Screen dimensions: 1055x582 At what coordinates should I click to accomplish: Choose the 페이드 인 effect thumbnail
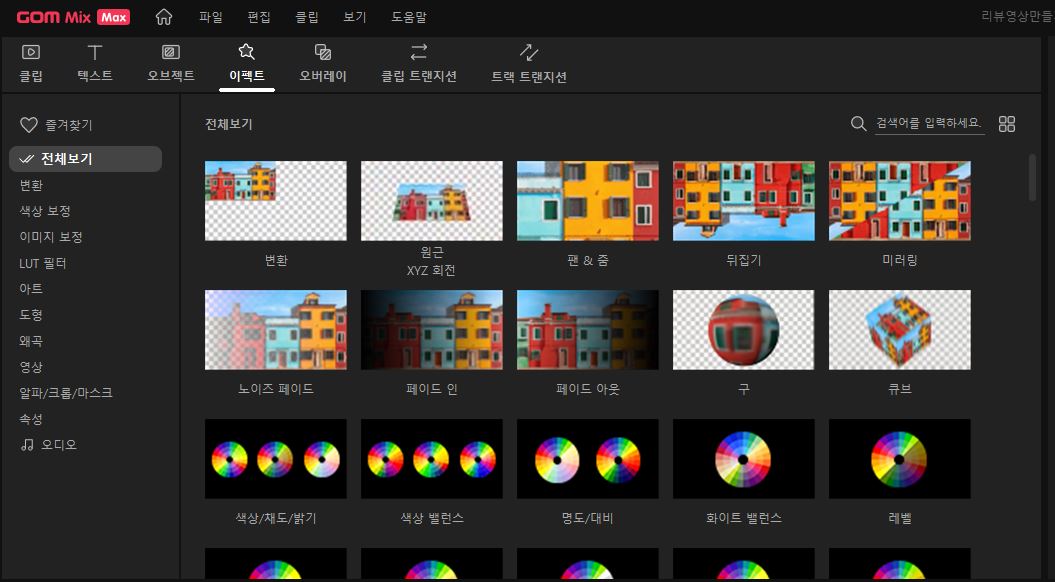(x=432, y=330)
